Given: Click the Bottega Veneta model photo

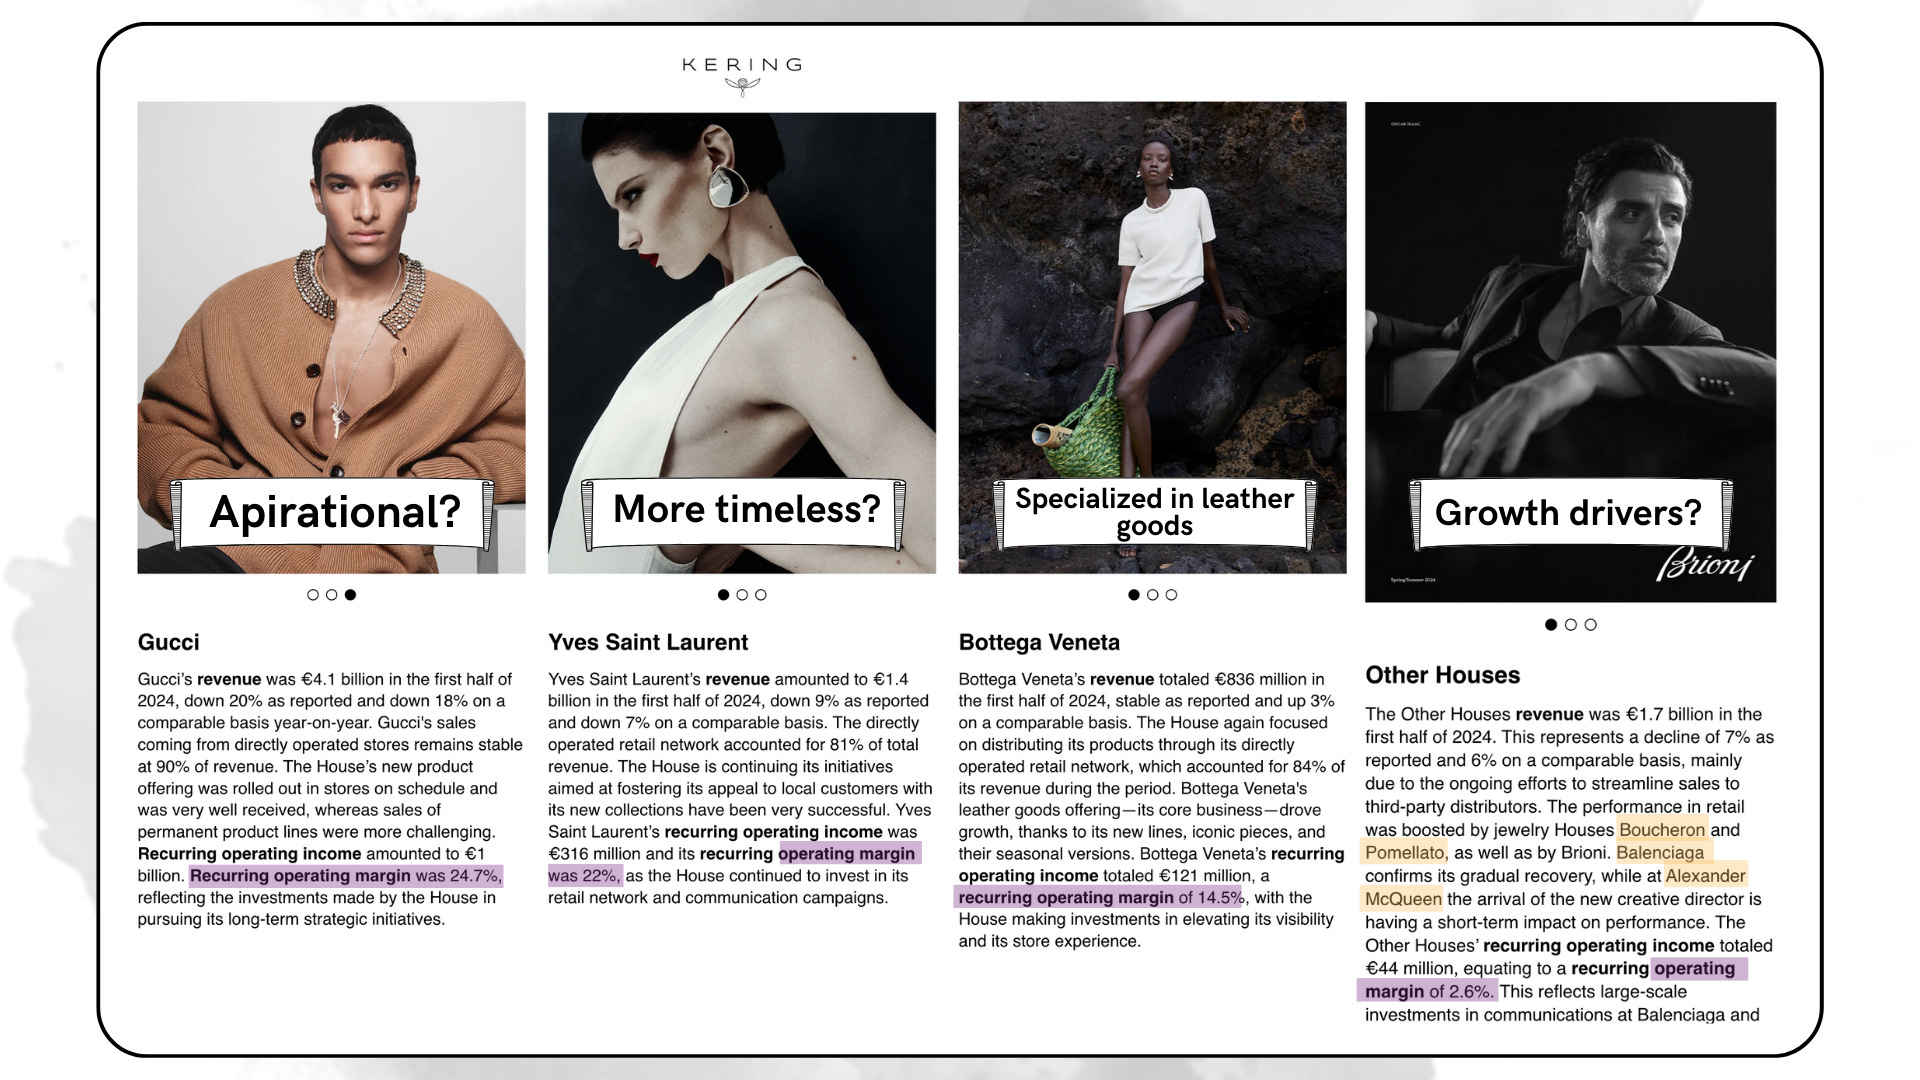Looking at the screenshot, I should 1152,300.
